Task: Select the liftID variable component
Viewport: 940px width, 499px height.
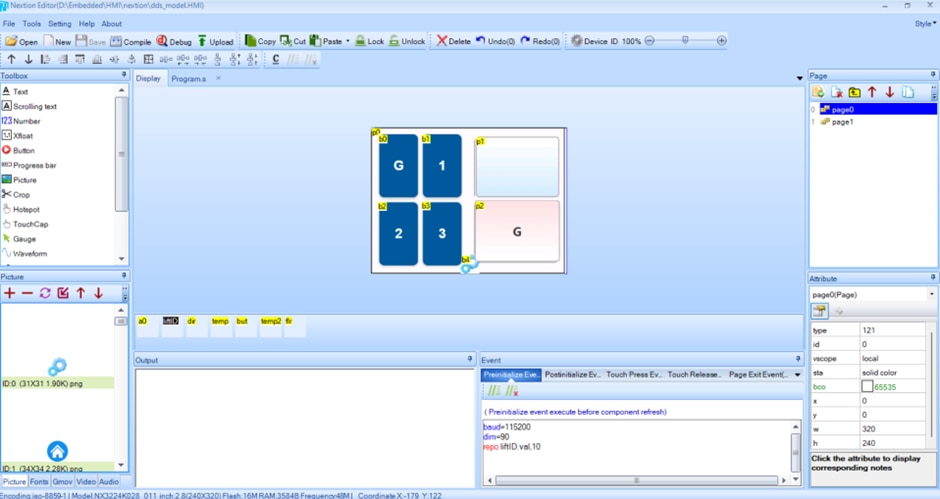Action: 171,321
